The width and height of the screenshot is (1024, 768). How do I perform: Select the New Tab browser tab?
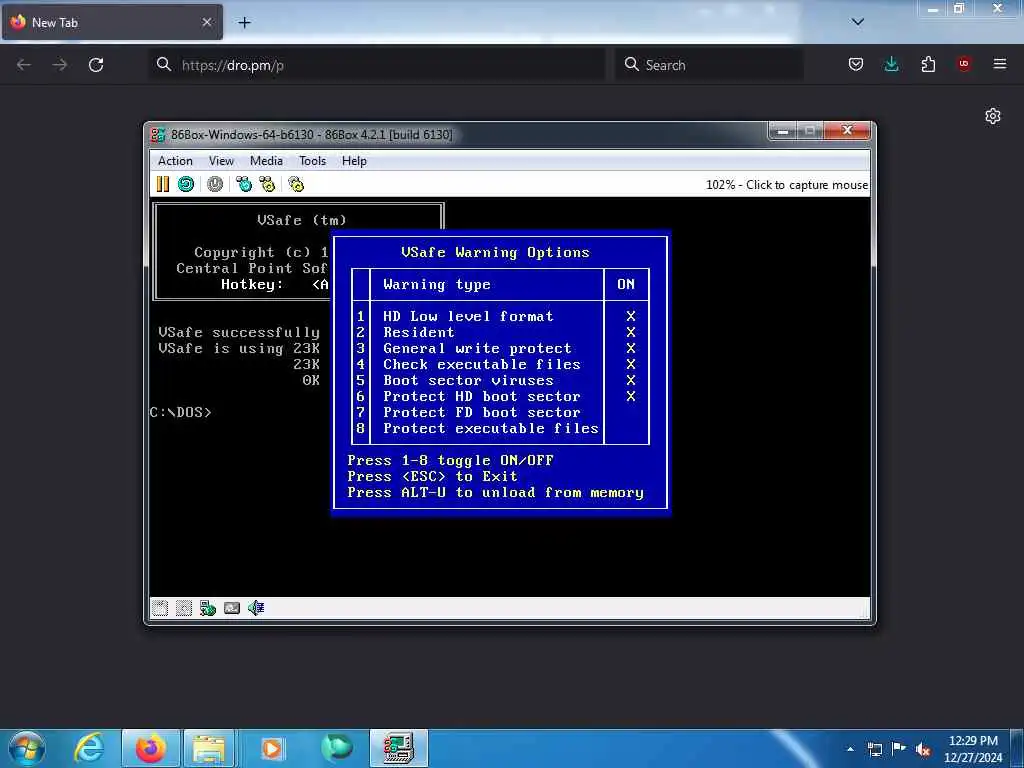point(112,22)
